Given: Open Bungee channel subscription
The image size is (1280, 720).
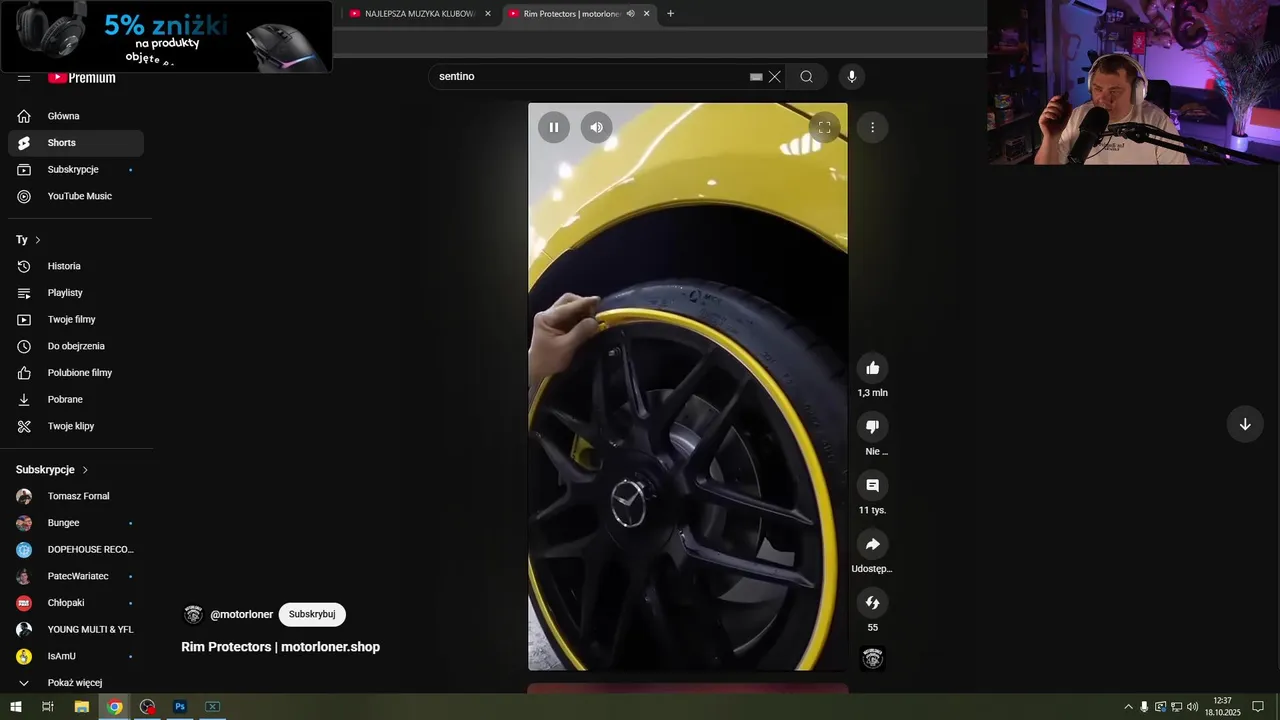Looking at the screenshot, I should pyautogui.click(x=76, y=523).
